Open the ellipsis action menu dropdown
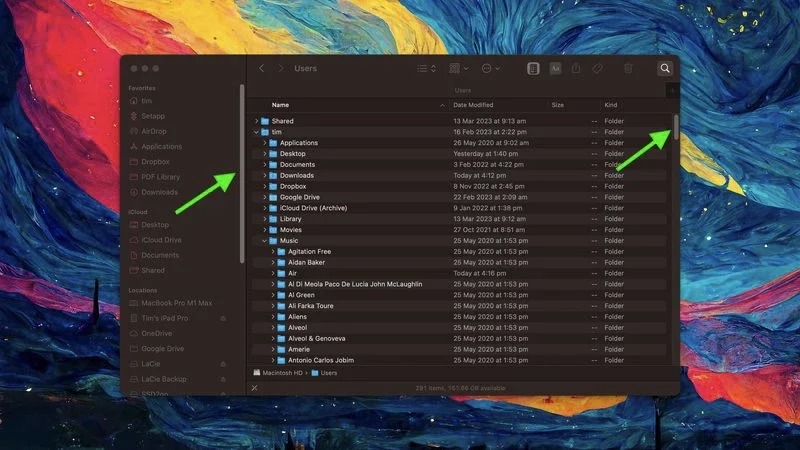The height and width of the screenshot is (450, 800). click(491, 68)
